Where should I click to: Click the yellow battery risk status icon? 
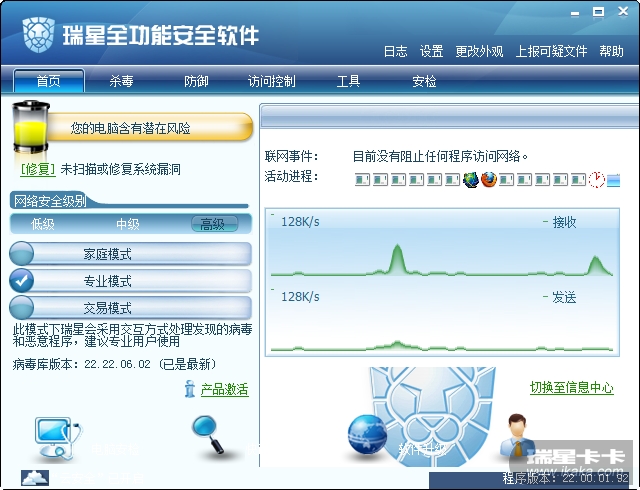pos(30,127)
